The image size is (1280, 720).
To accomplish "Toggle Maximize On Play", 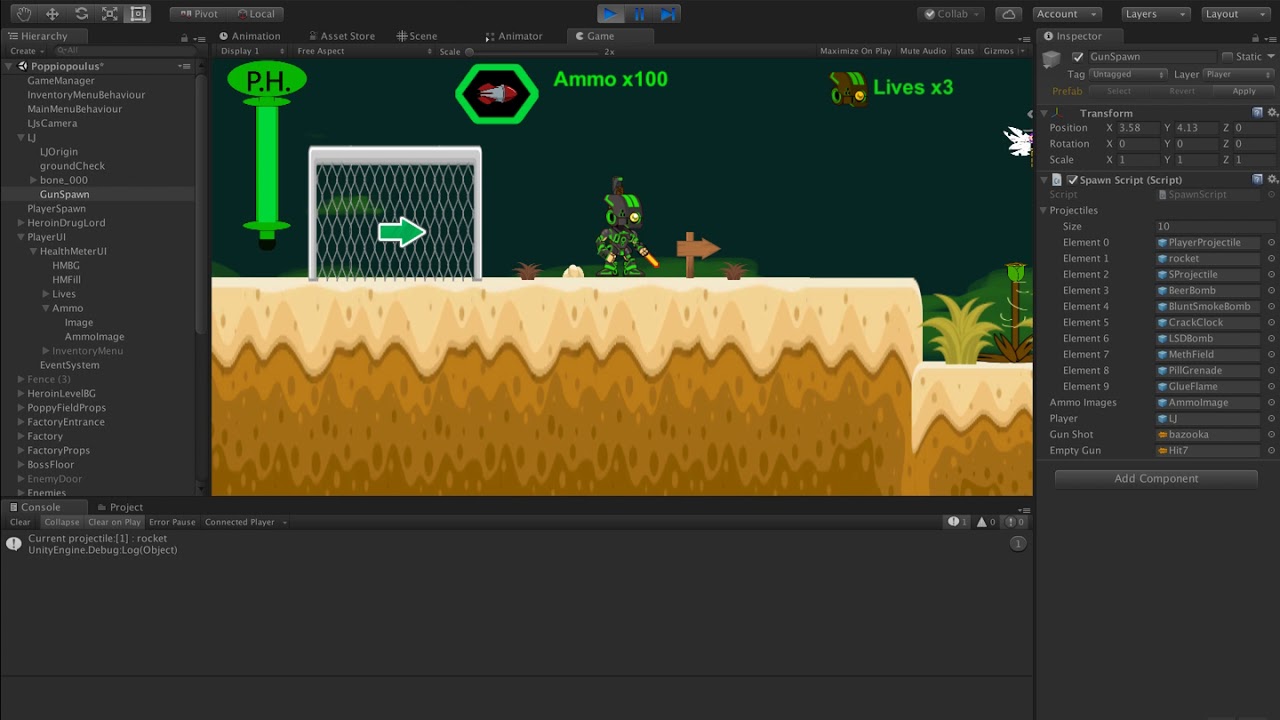I will coord(855,51).
